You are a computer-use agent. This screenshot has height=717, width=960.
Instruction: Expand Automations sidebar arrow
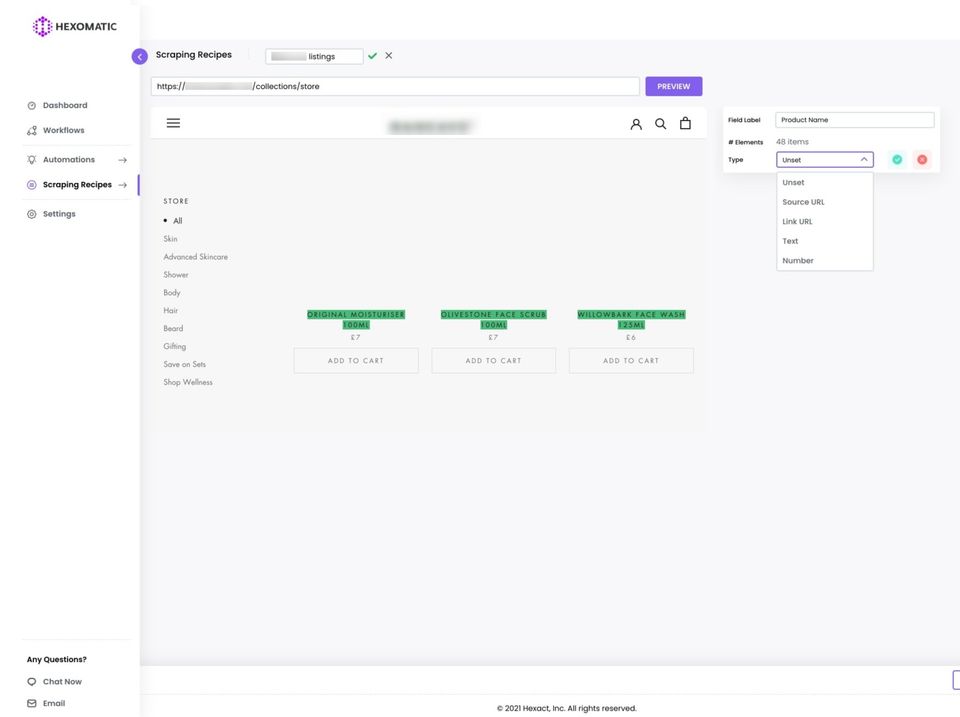[x=122, y=160]
